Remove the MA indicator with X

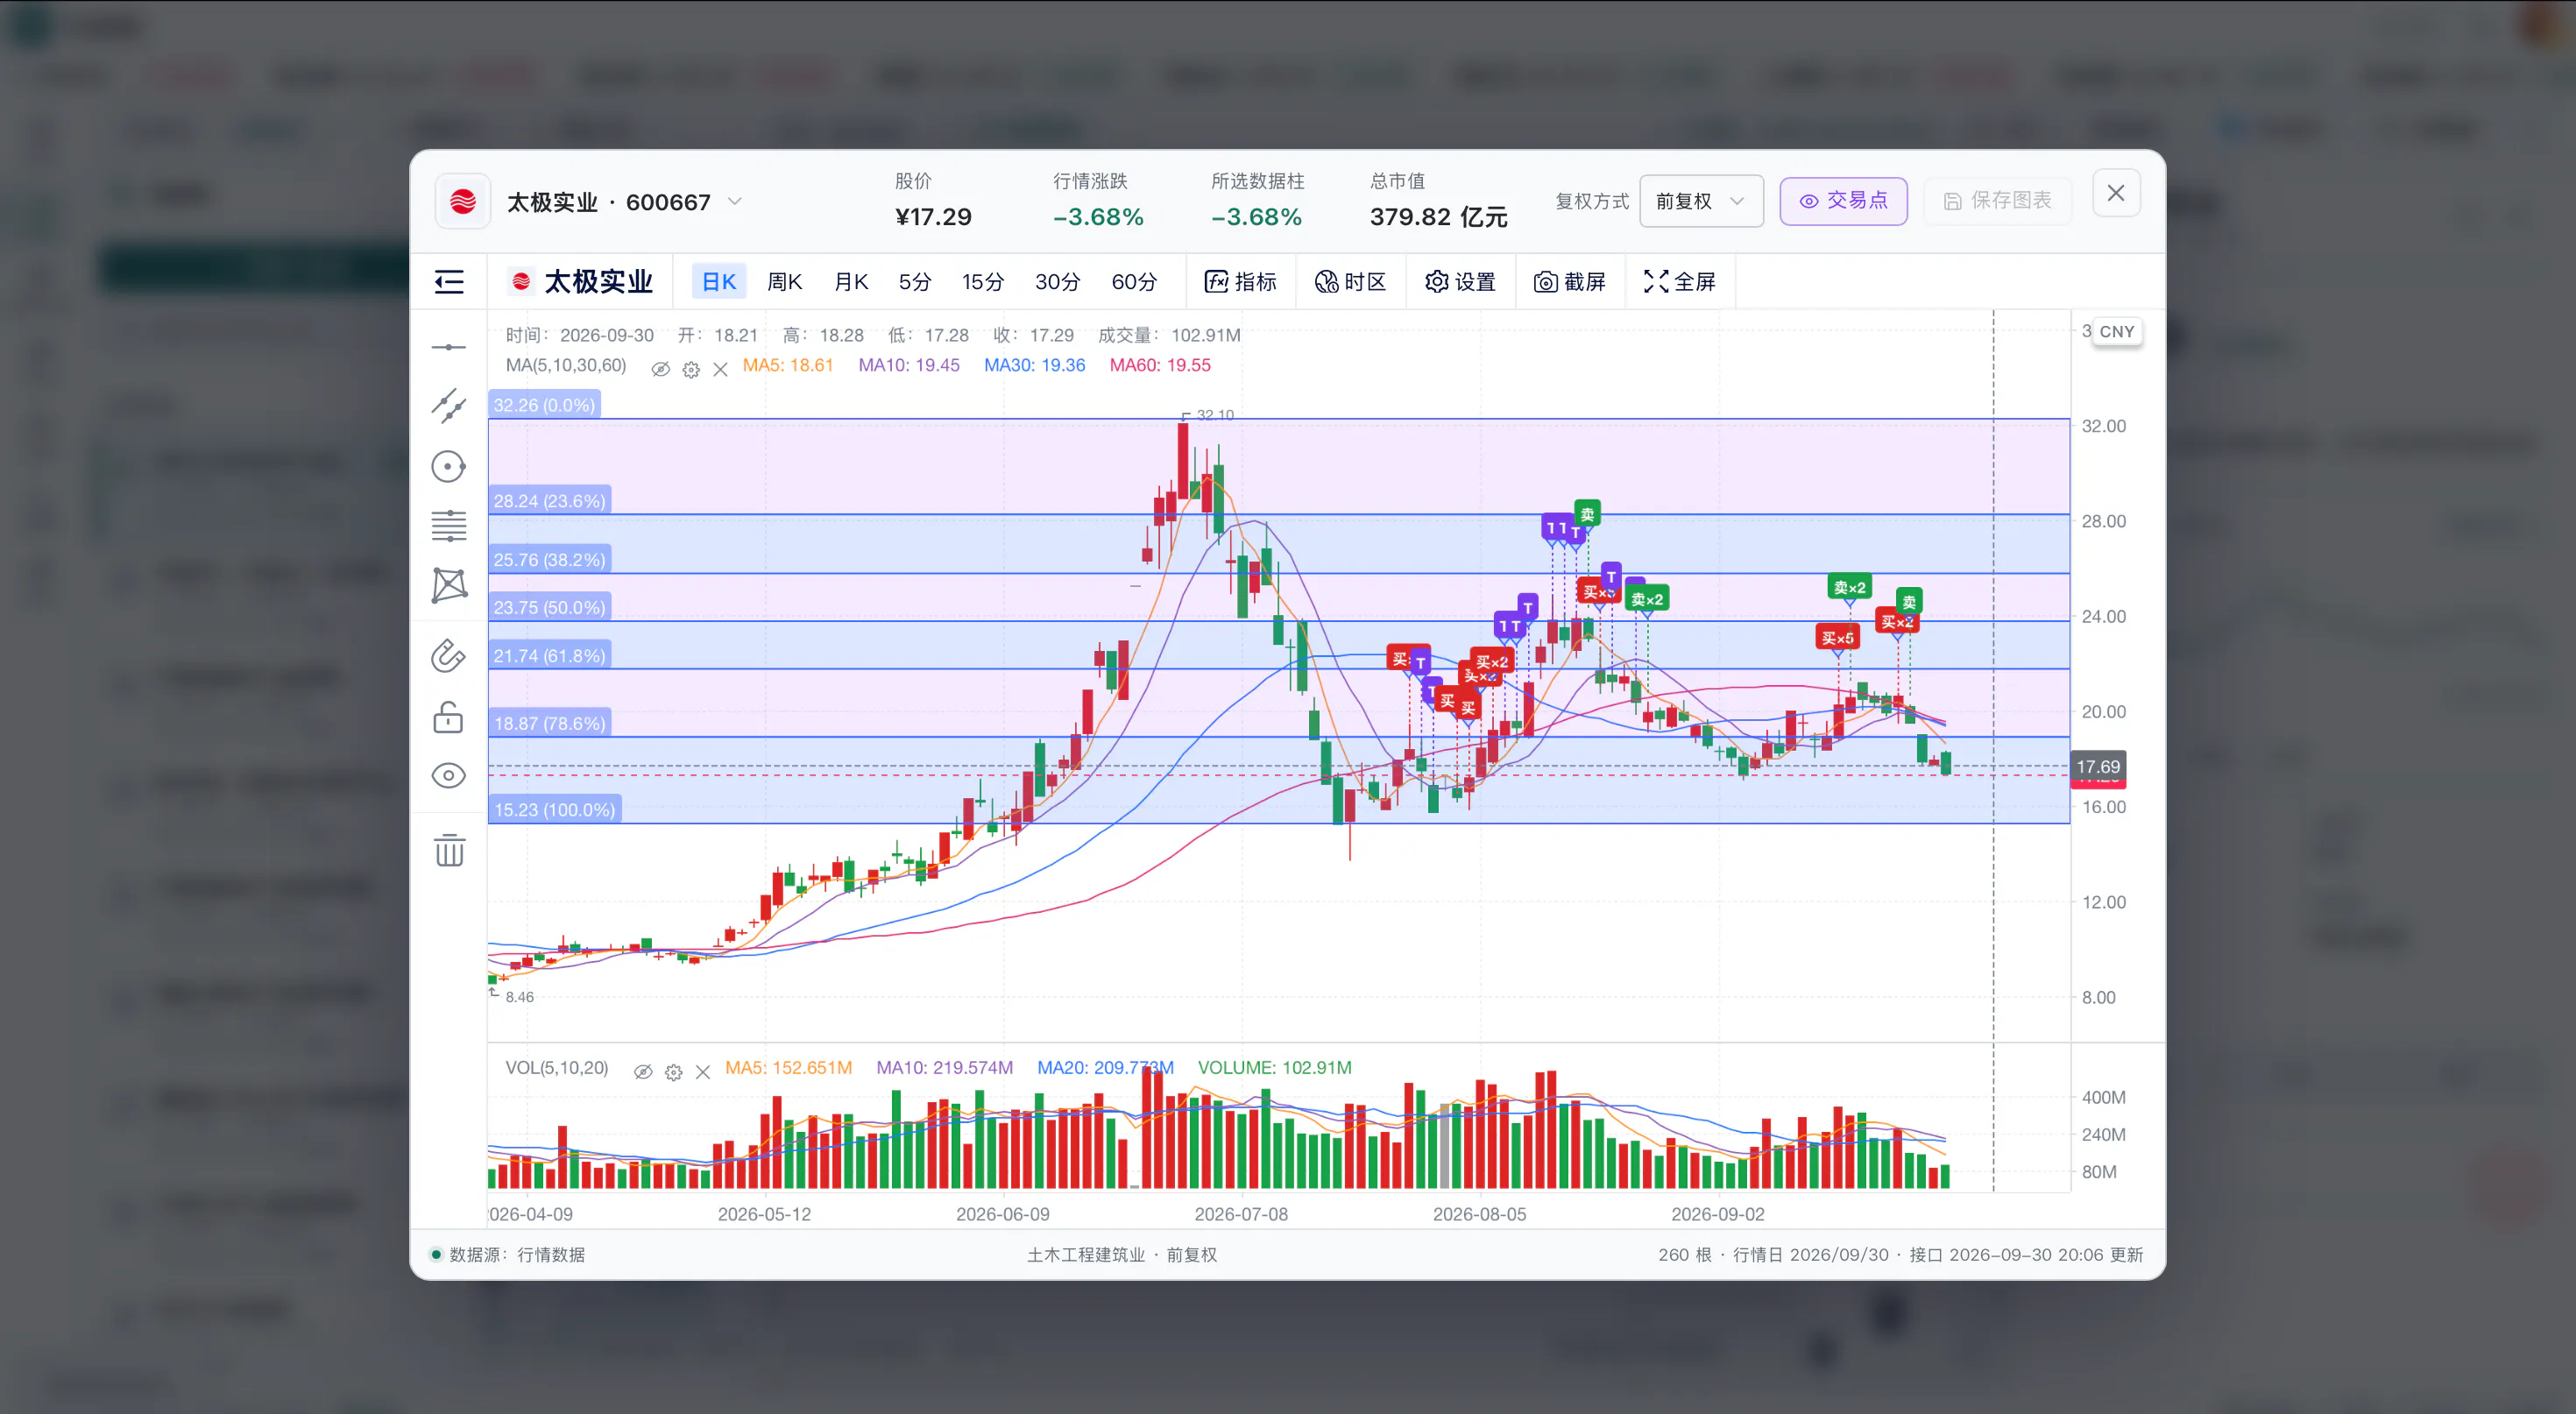click(x=720, y=370)
